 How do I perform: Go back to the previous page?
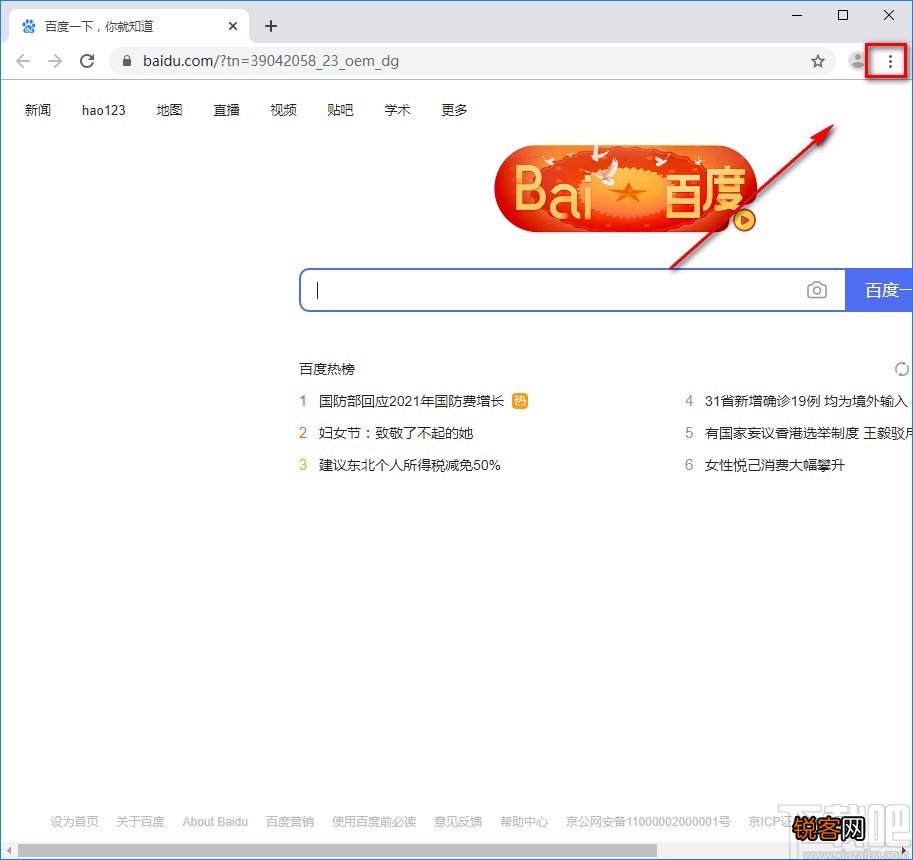[x=23, y=61]
